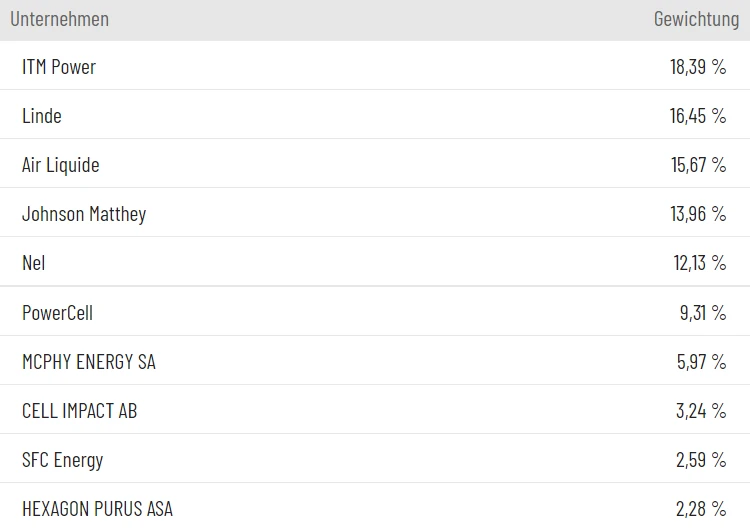This screenshot has width=750, height=531.
Task: Click the 18,39 % weighting value
Action: tap(698, 67)
